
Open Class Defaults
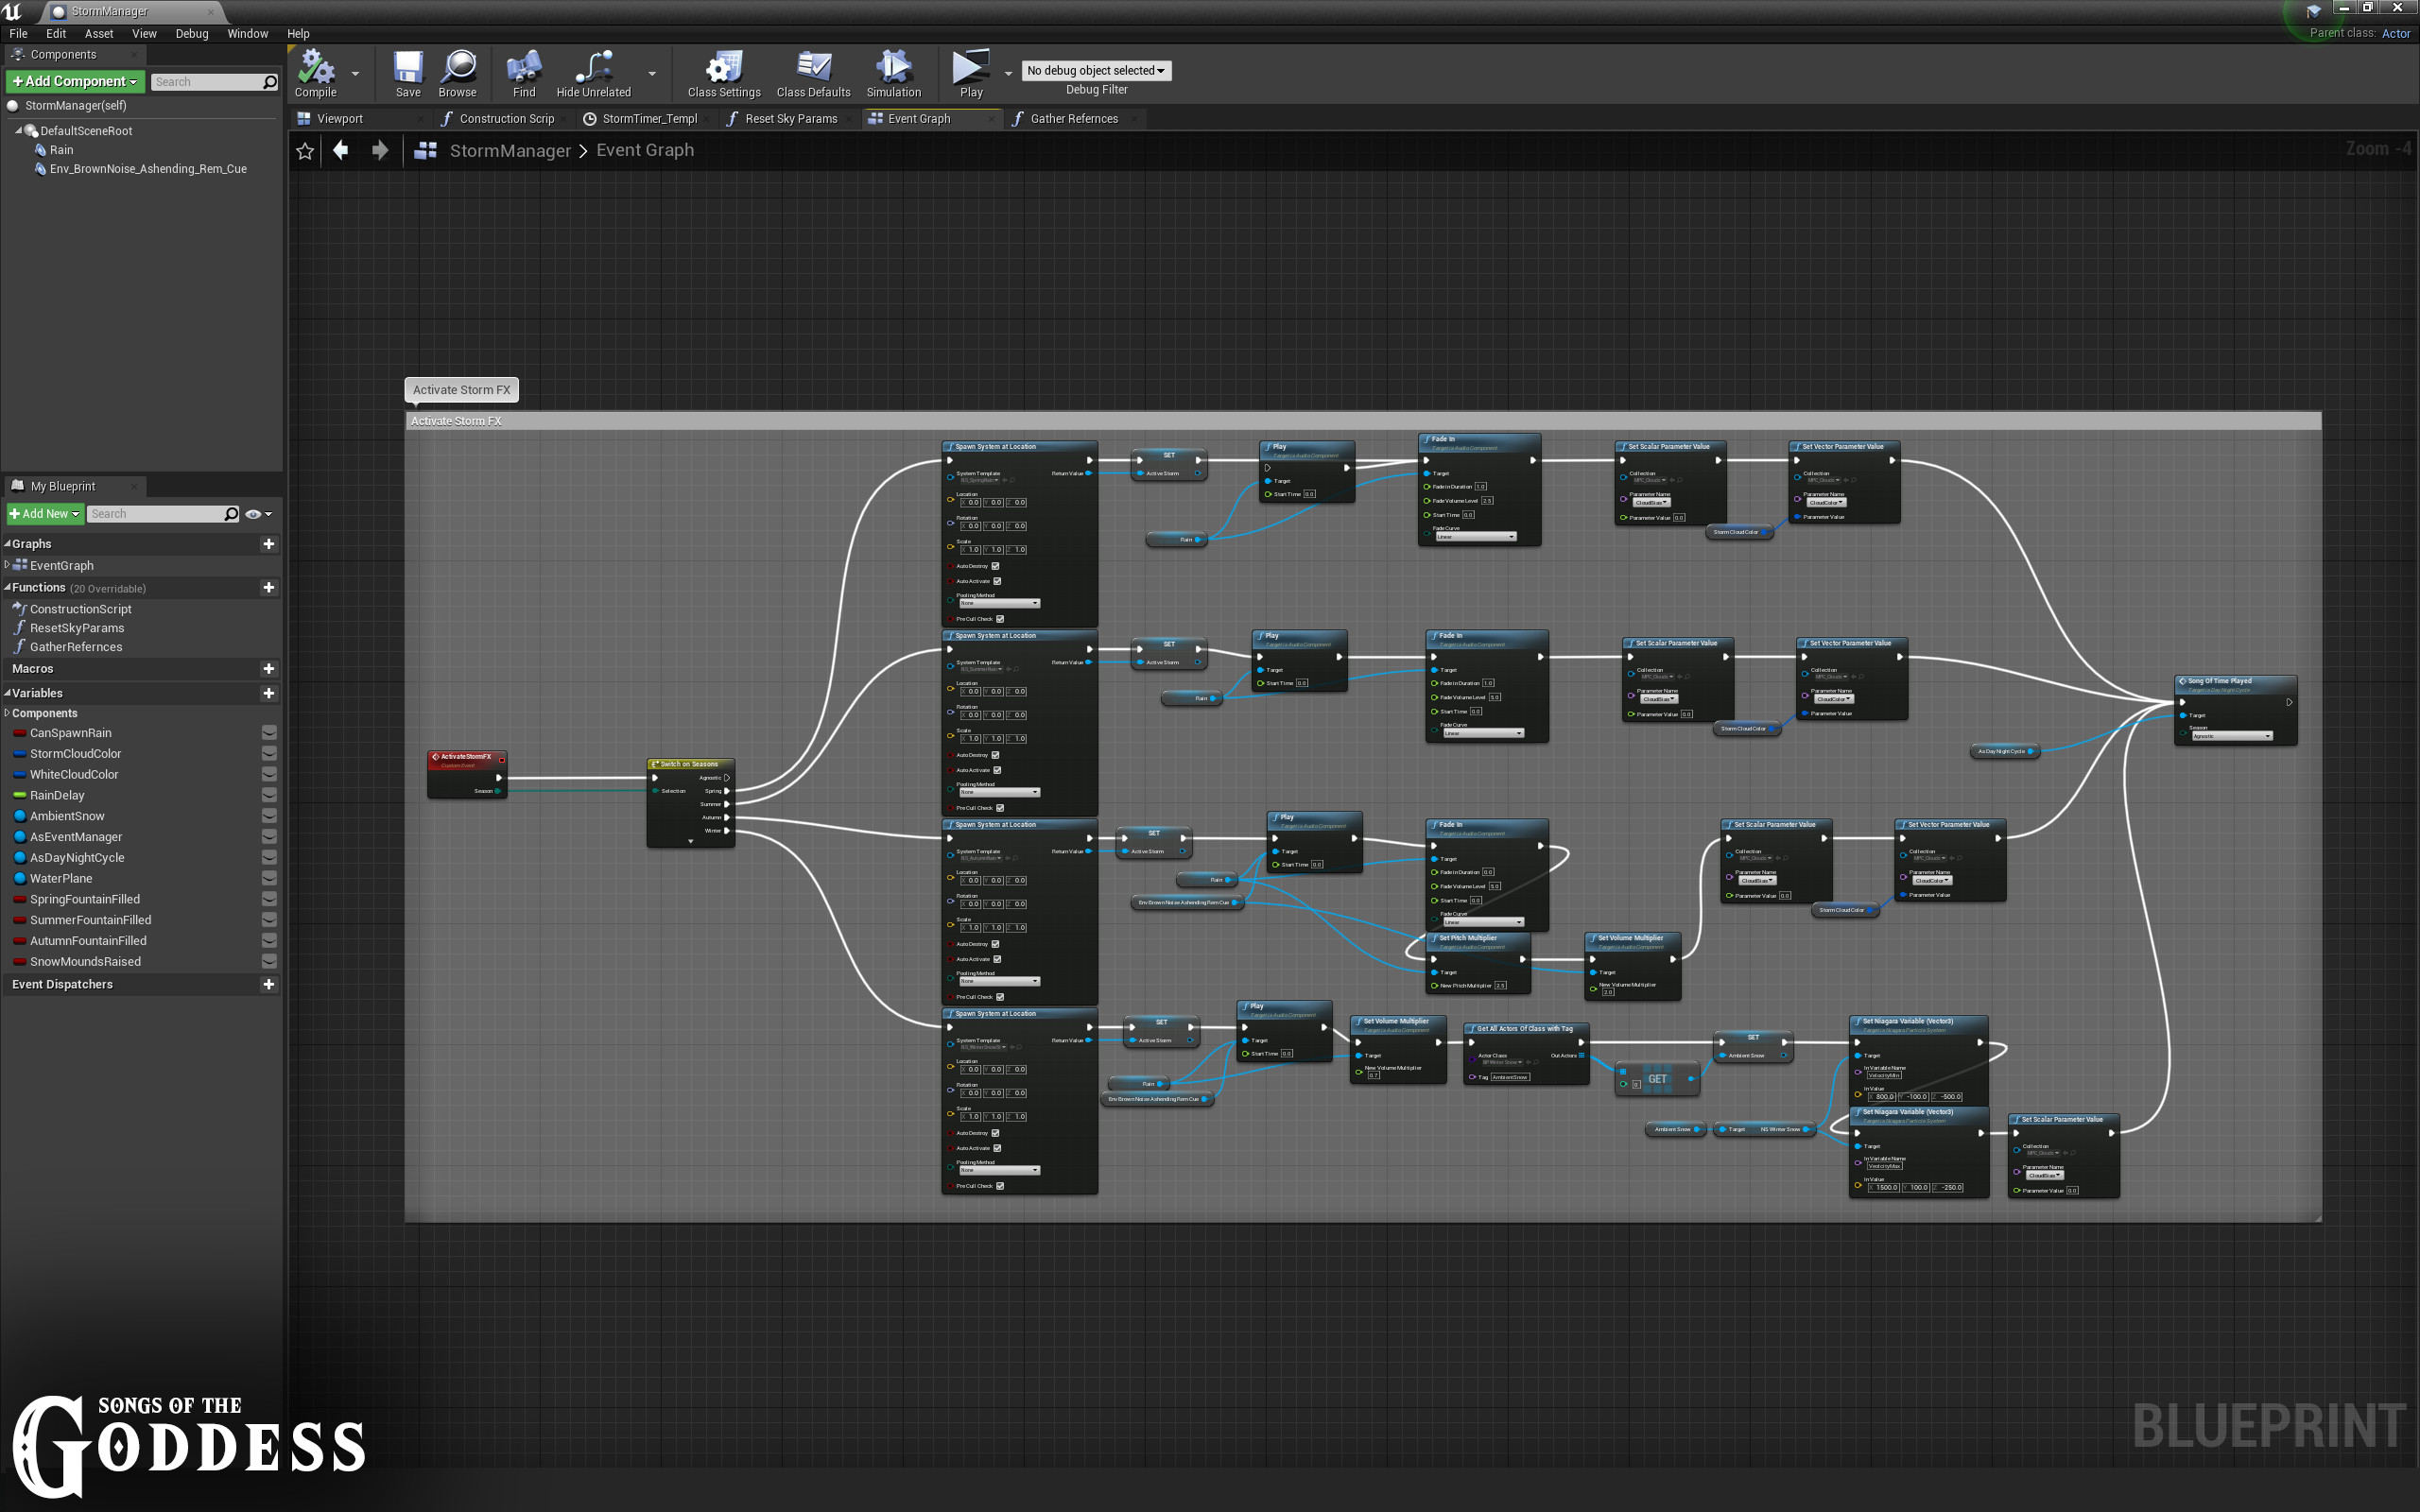click(812, 68)
